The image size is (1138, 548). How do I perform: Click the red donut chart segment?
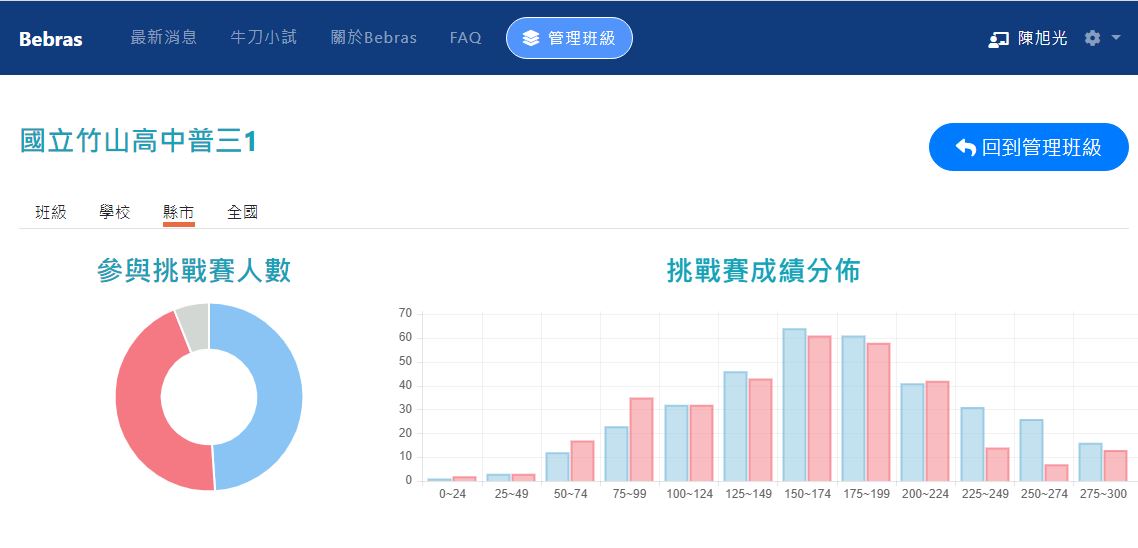(x=139, y=406)
